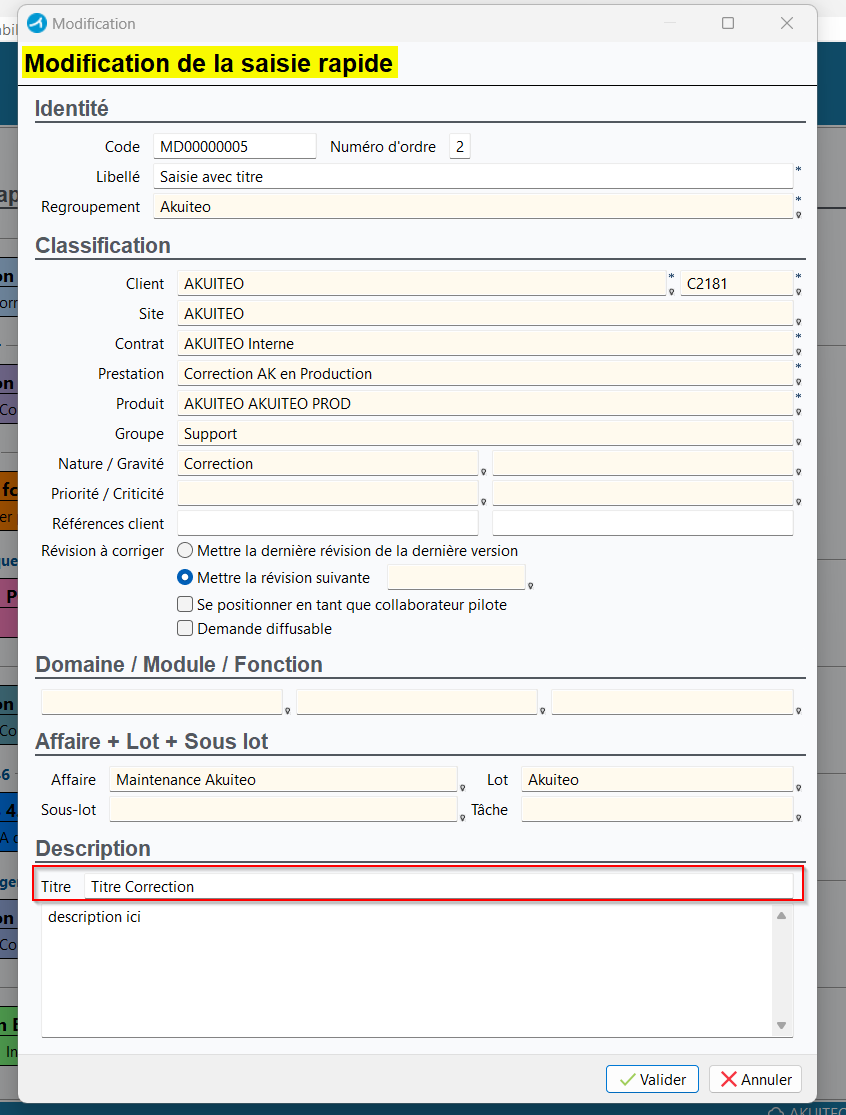Screen dimensions: 846x1115
Task: Click the Numéro d'ordre field
Action: [x=459, y=146]
